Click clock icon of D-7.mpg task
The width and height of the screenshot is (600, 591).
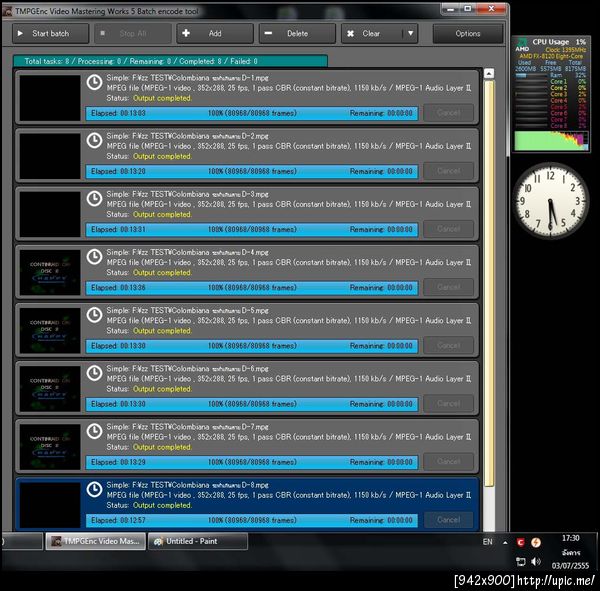tap(94, 431)
